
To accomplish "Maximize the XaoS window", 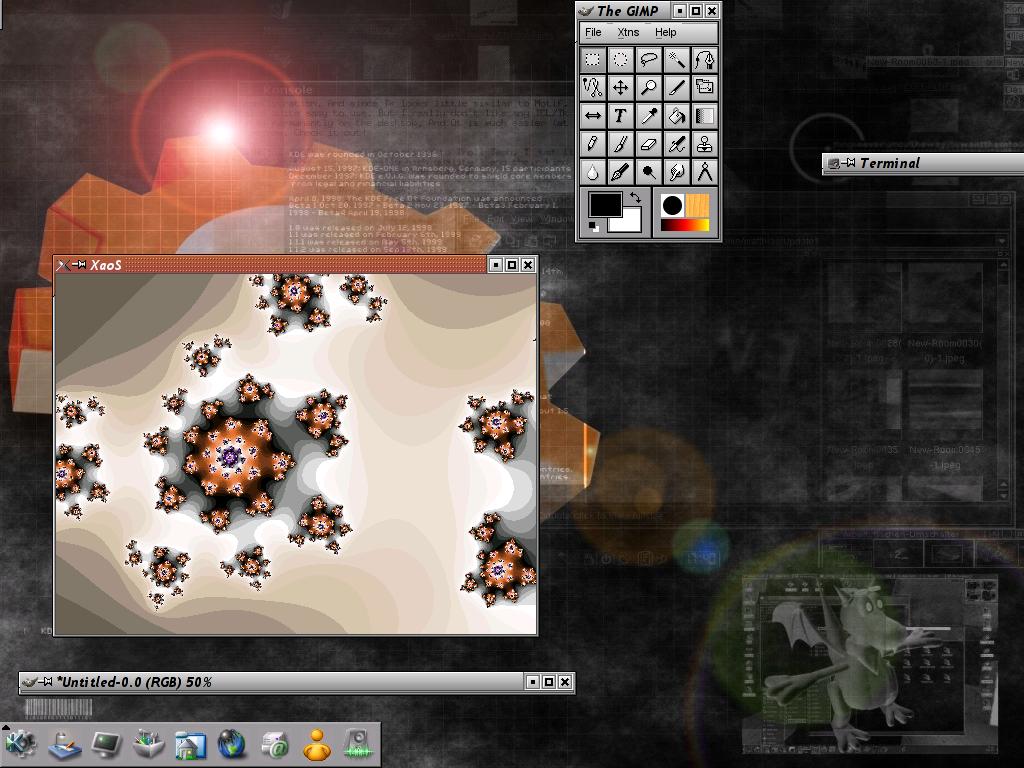I will pos(511,264).
